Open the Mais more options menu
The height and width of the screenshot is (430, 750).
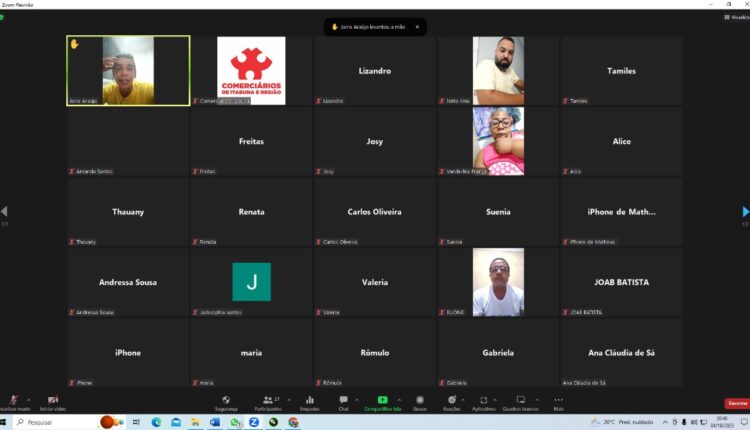(x=558, y=401)
